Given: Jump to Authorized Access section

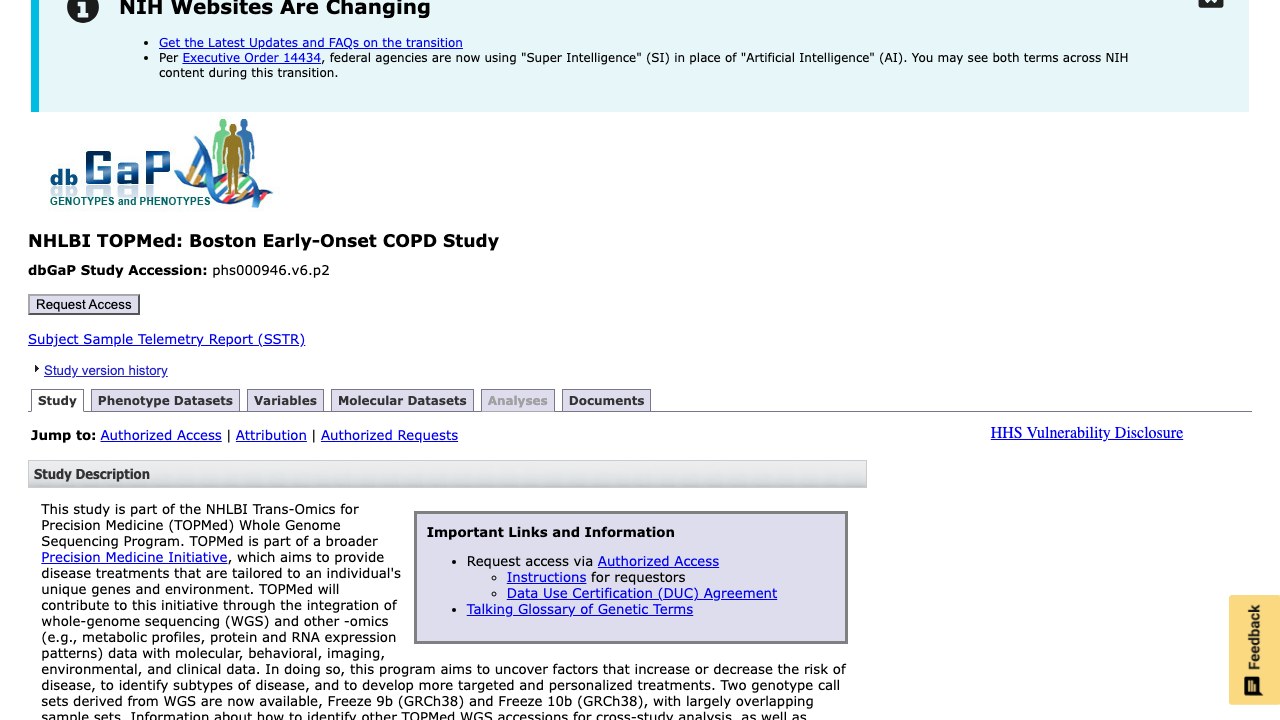Looking at the screenshot, I should click(x=161, y=435).
